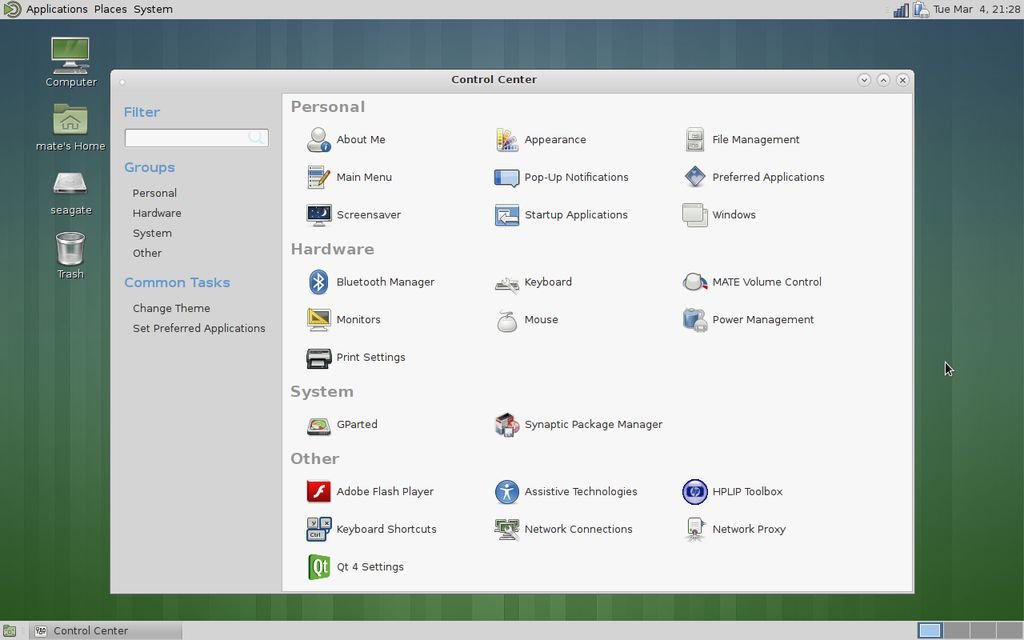
Task: Click the Change Theme common task
Action: pyautogui.click(x=171, y=308)
